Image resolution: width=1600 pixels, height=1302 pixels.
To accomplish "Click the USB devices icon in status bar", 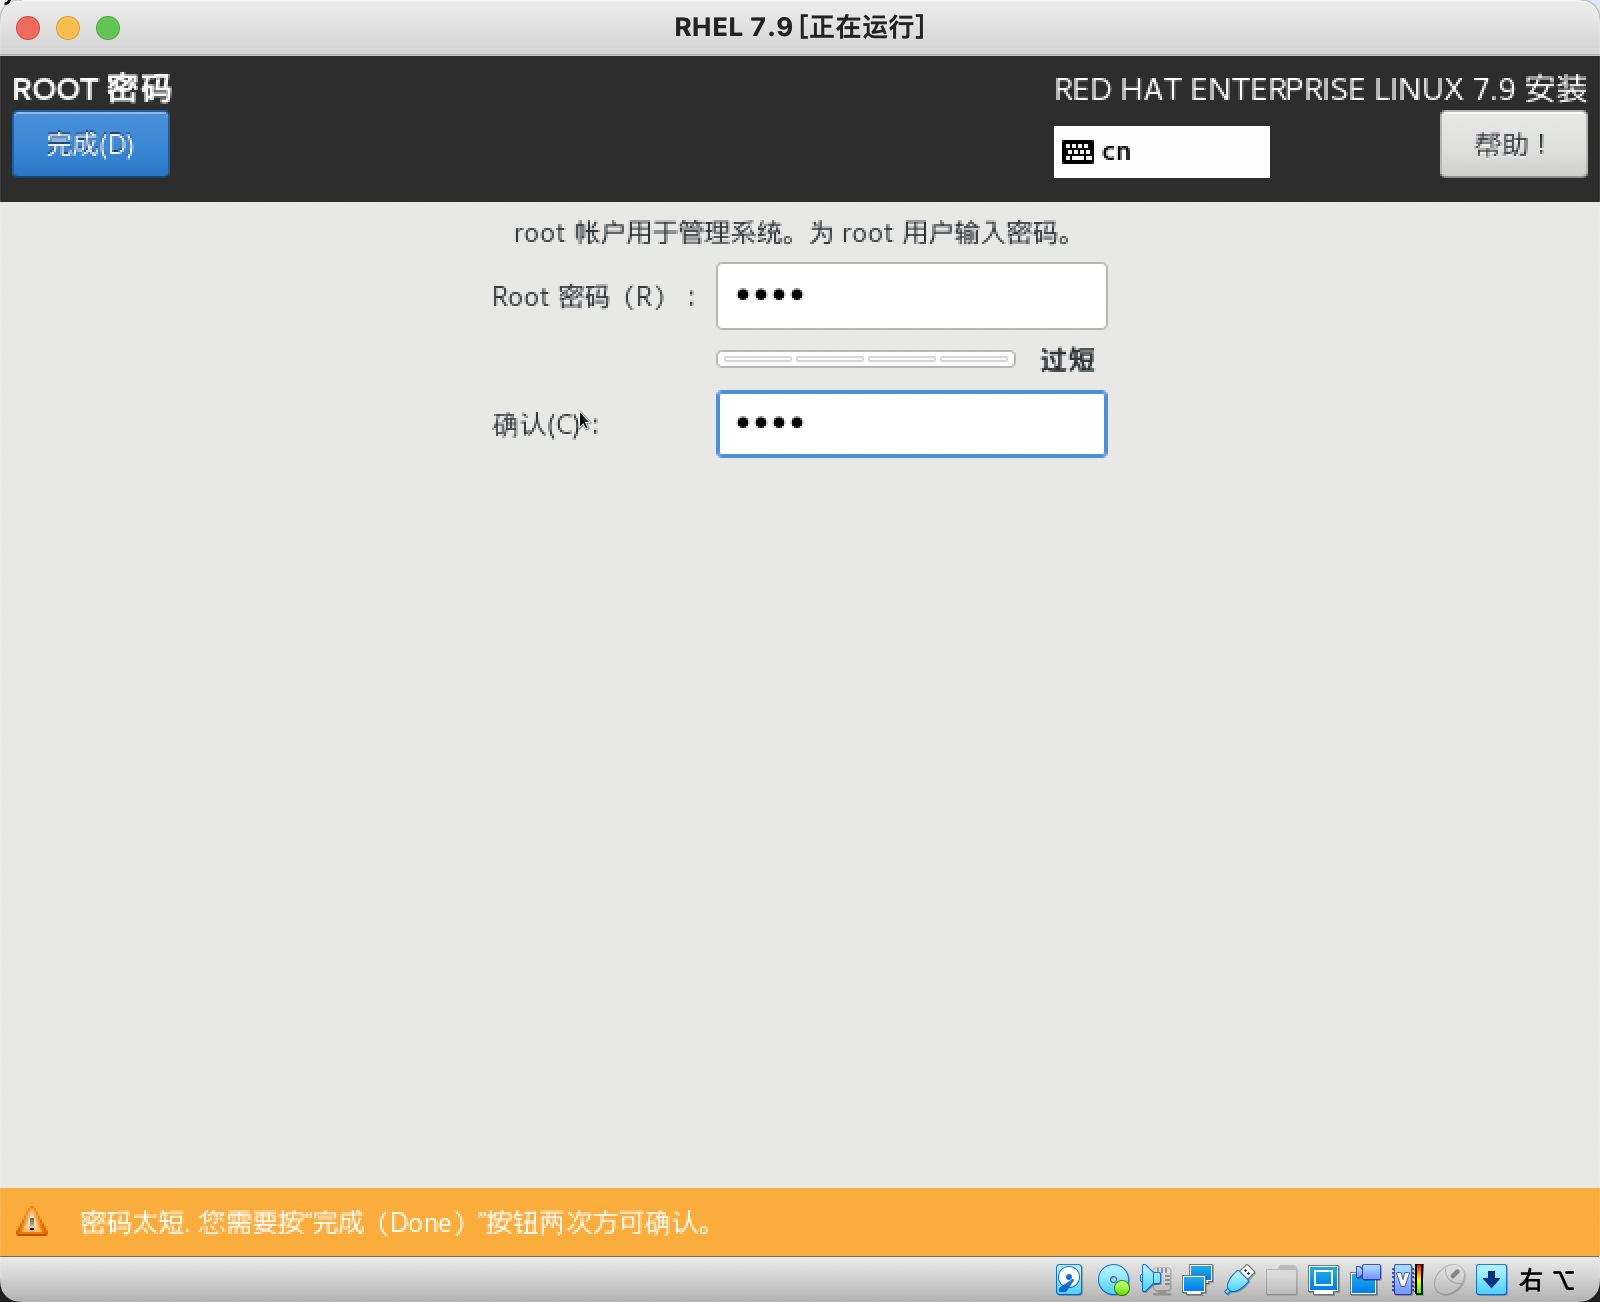I will 1239,1279.
